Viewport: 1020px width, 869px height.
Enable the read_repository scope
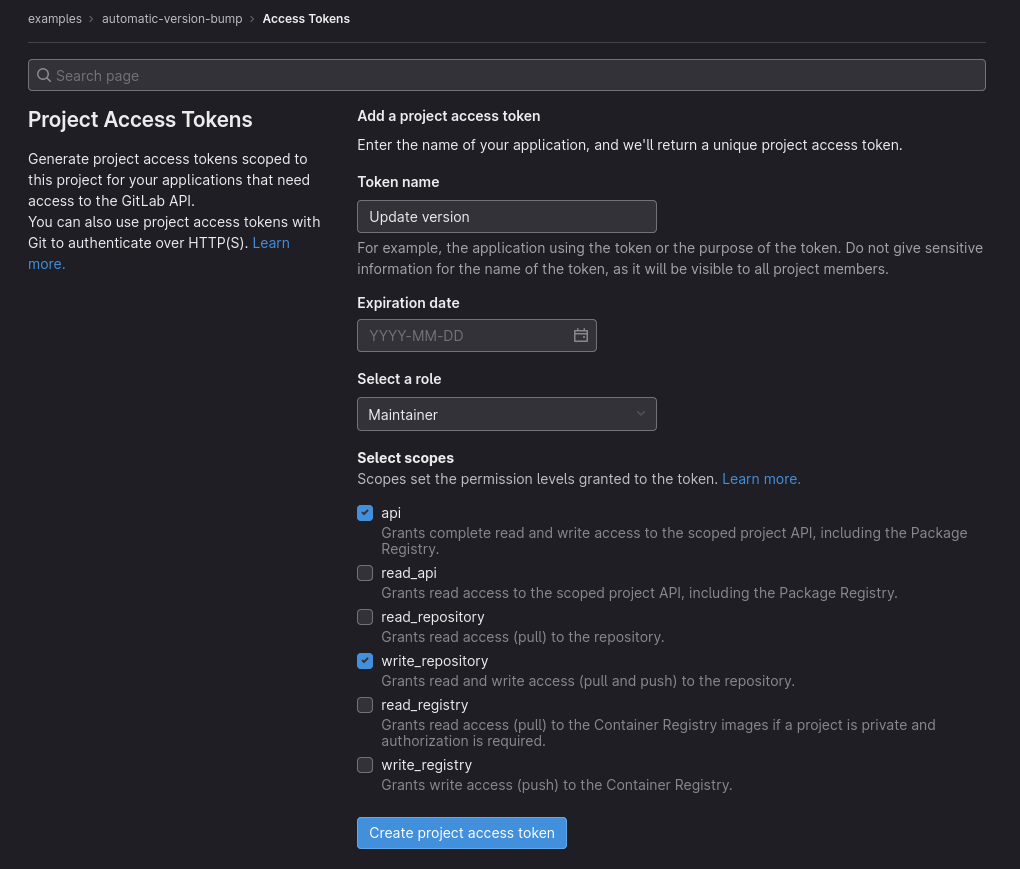365,617
